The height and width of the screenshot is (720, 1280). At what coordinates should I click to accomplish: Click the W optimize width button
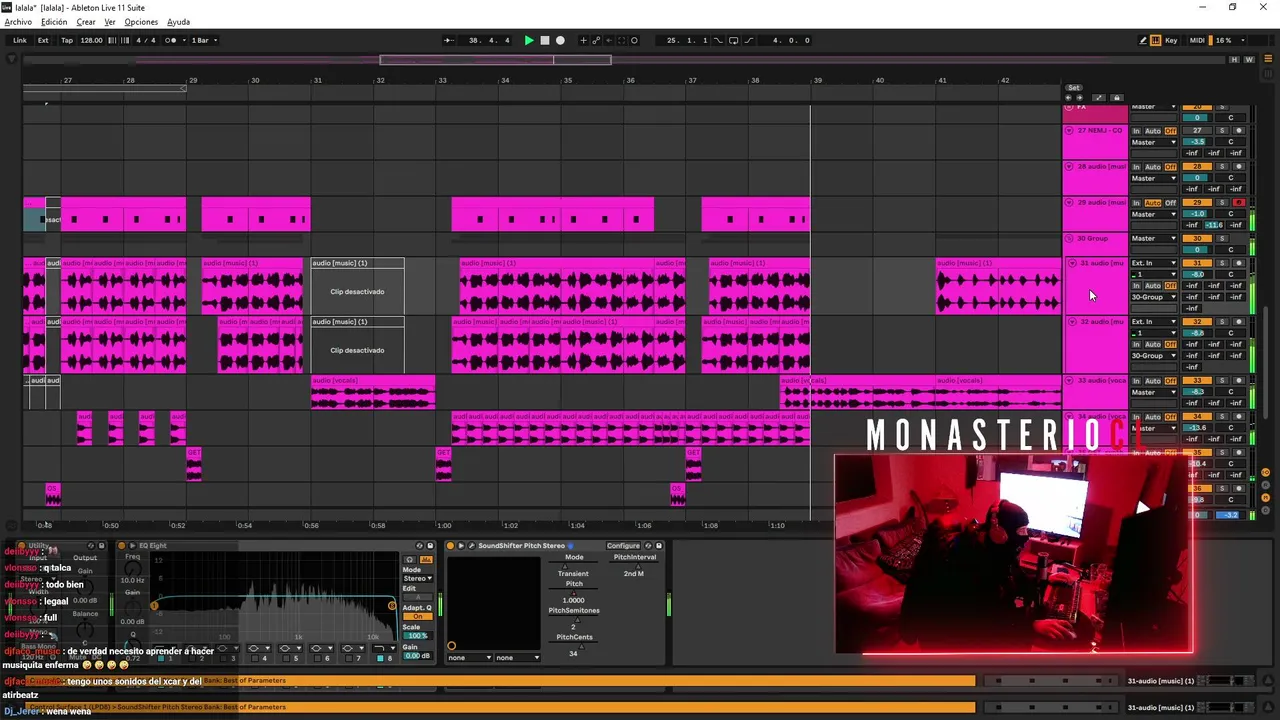tap(1249, 60)
